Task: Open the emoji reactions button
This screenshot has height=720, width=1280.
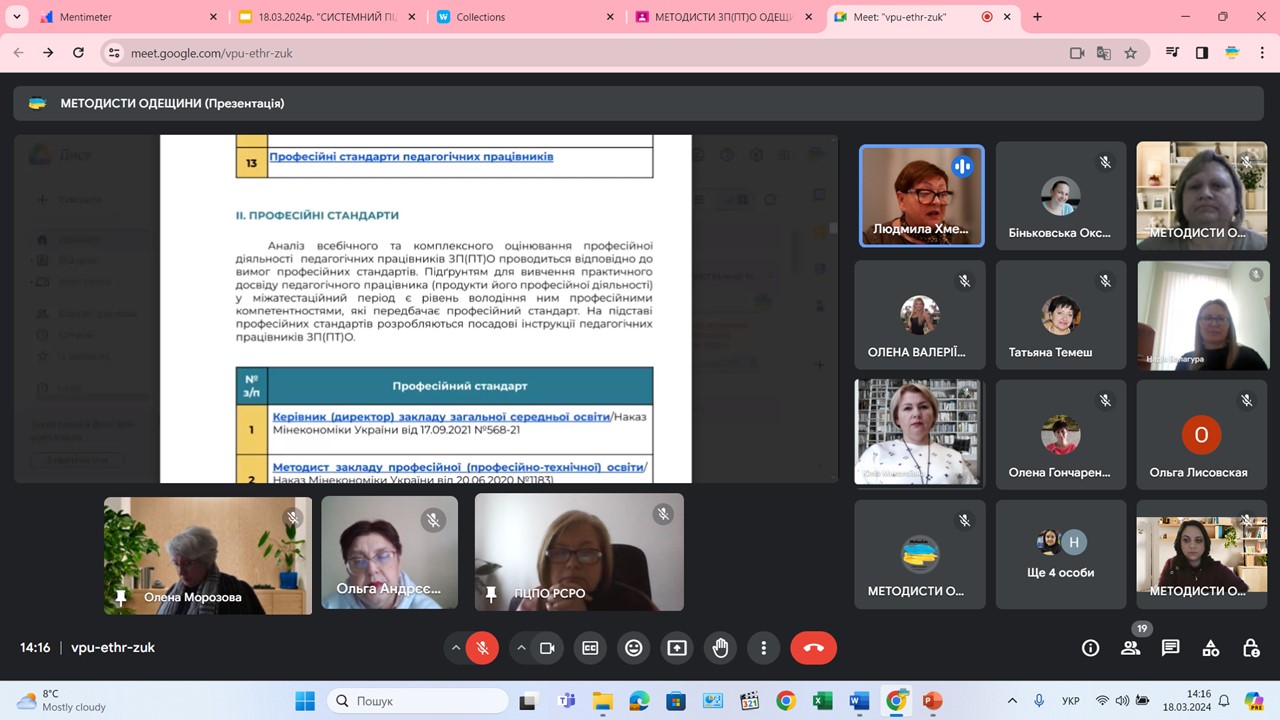Action: [633, 648]
